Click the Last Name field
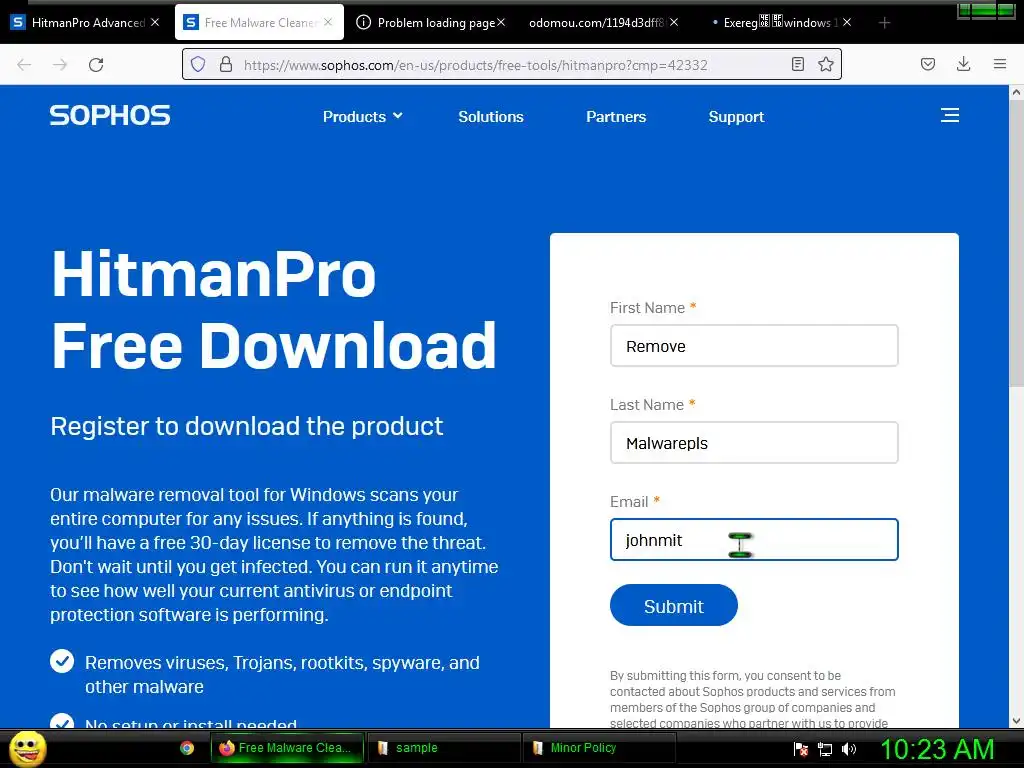1024x768 pixels. [x=754, y=442]
